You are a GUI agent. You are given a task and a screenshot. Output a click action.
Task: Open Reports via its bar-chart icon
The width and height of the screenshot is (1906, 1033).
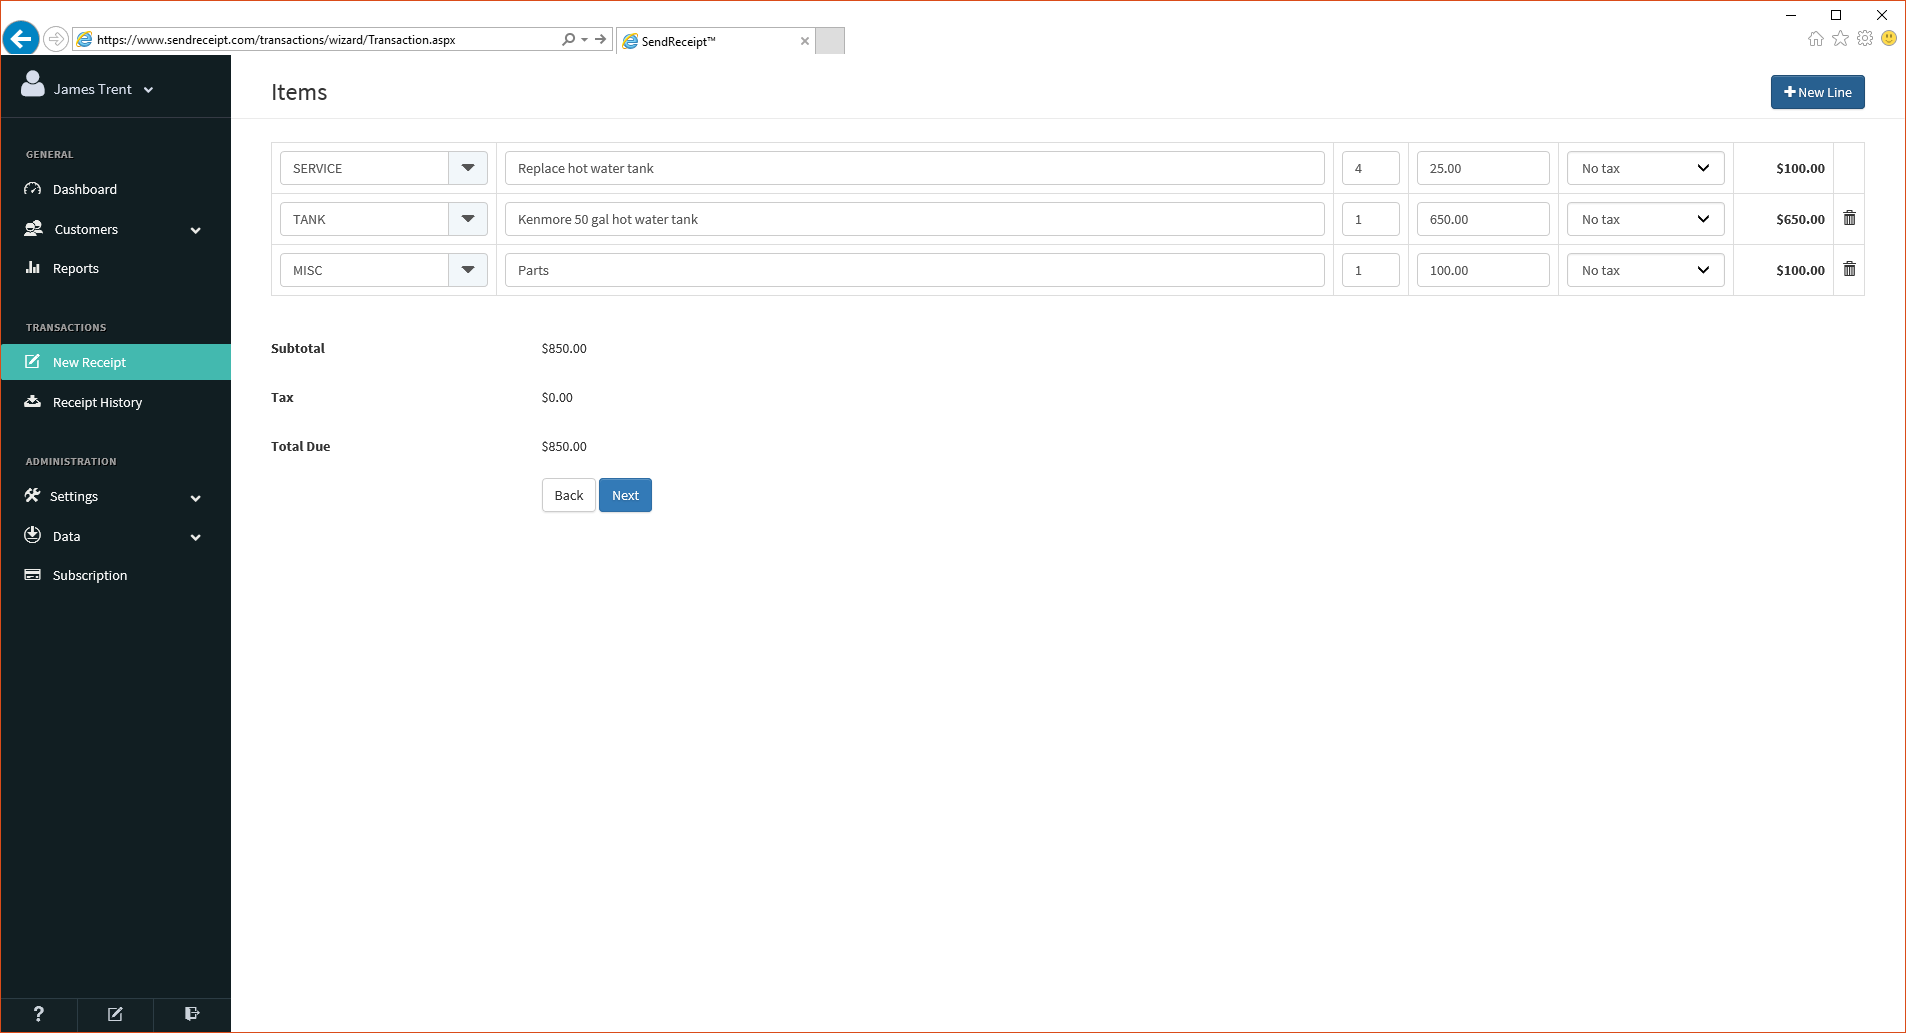pos(33,268)
